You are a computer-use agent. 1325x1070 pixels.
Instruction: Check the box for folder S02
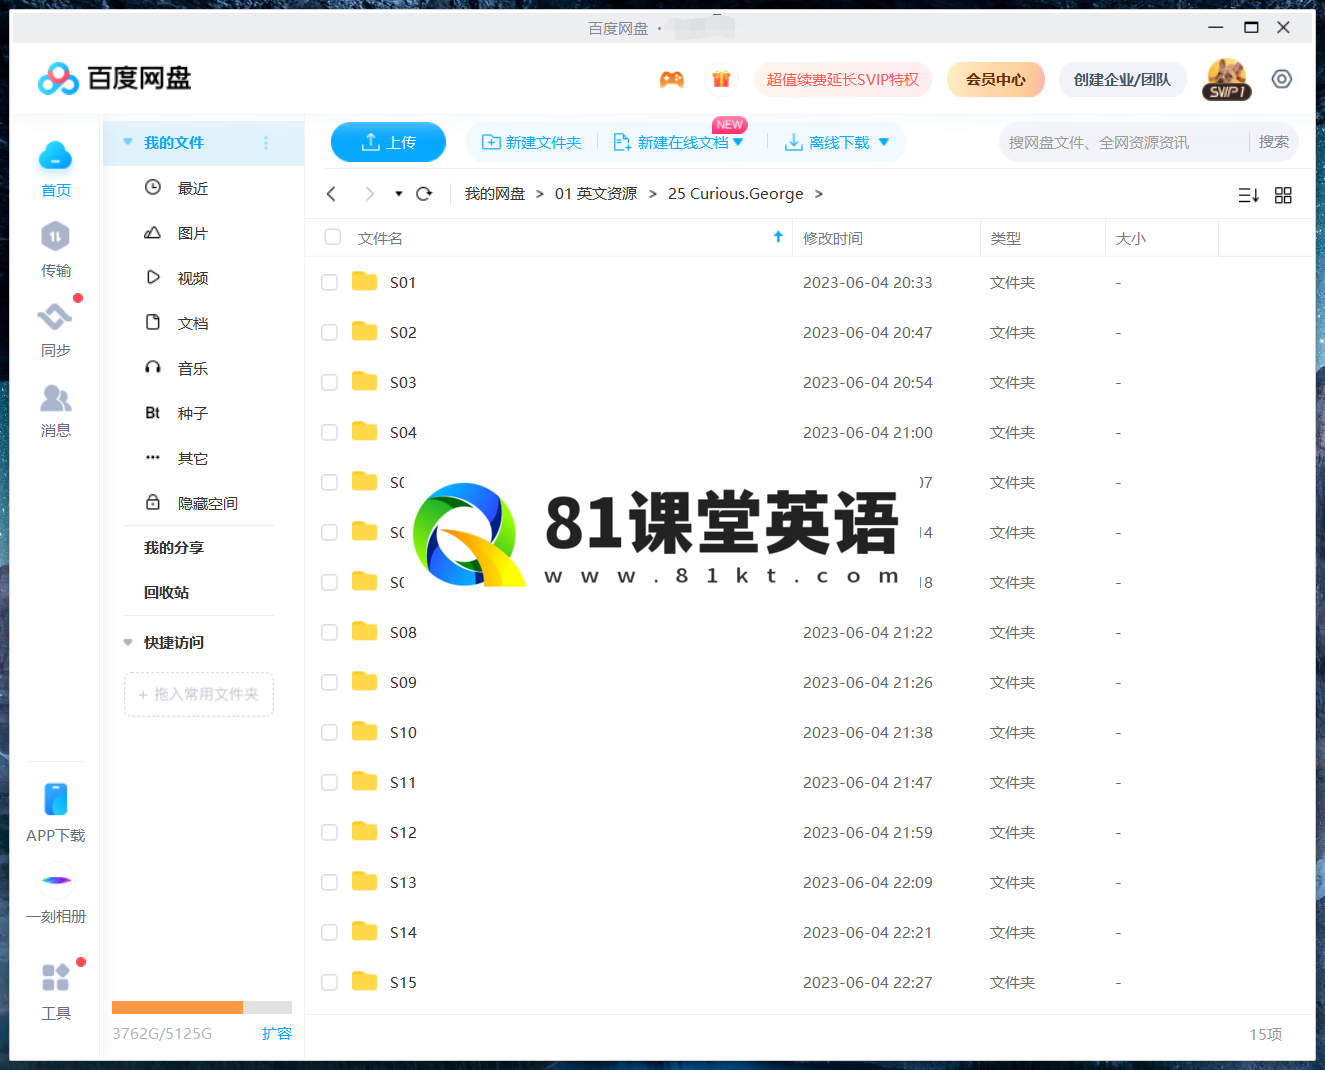click(329, 333)
